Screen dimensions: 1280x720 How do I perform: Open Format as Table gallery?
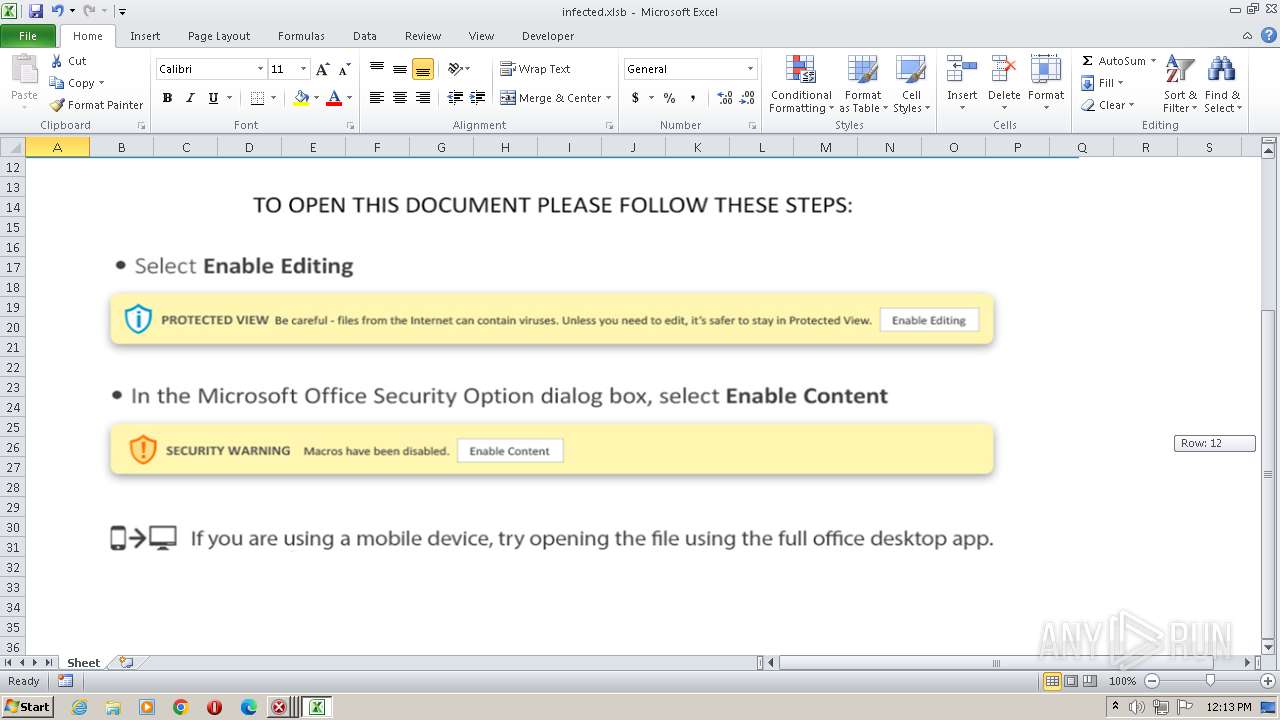click(x=863, y=84)
